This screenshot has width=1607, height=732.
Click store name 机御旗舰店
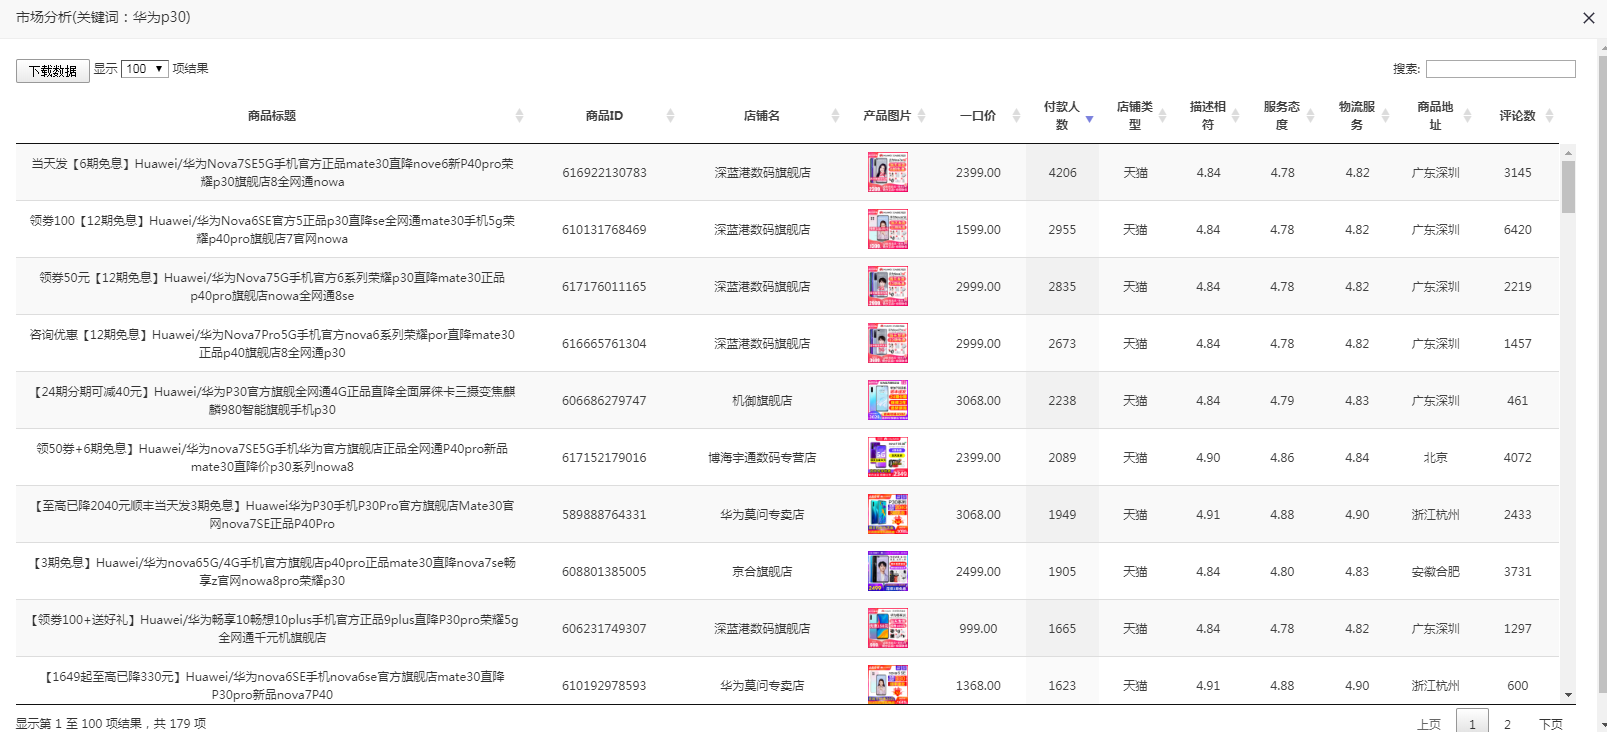(762, 401)
